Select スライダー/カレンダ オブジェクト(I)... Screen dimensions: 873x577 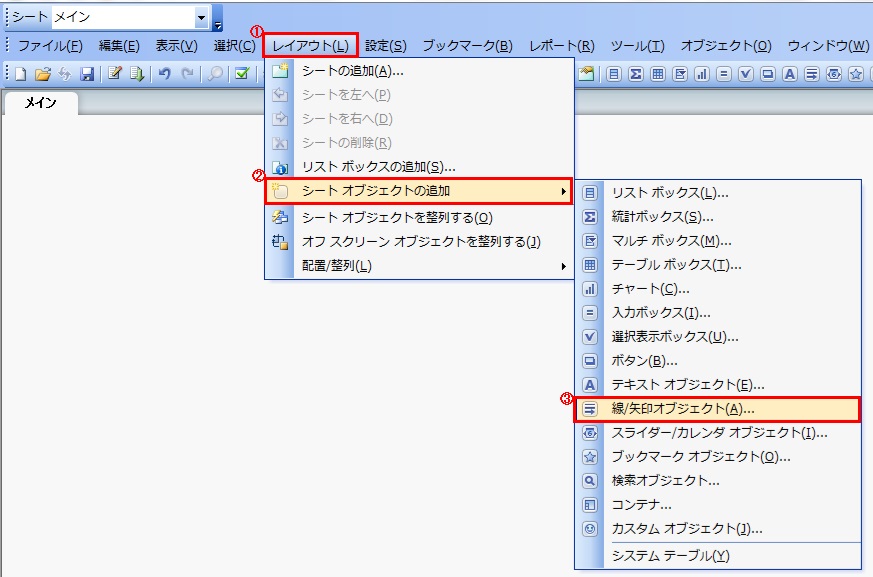[718, 433]
